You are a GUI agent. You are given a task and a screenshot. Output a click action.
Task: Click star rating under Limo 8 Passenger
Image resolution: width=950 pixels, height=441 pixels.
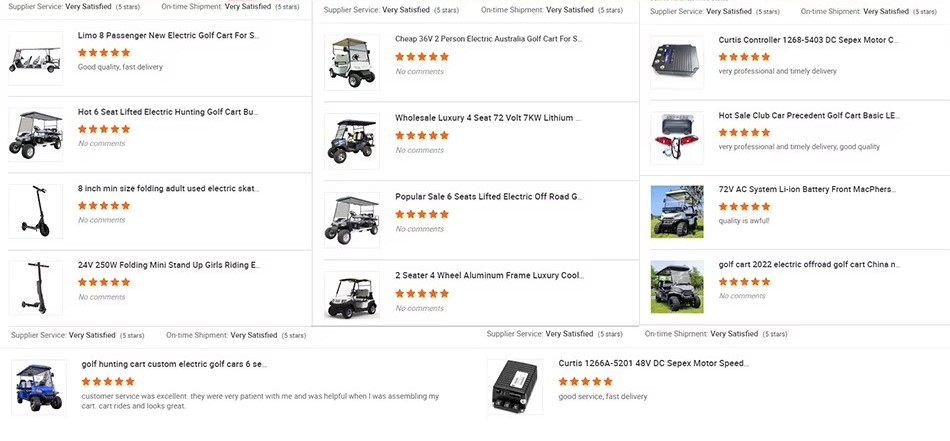104,53
